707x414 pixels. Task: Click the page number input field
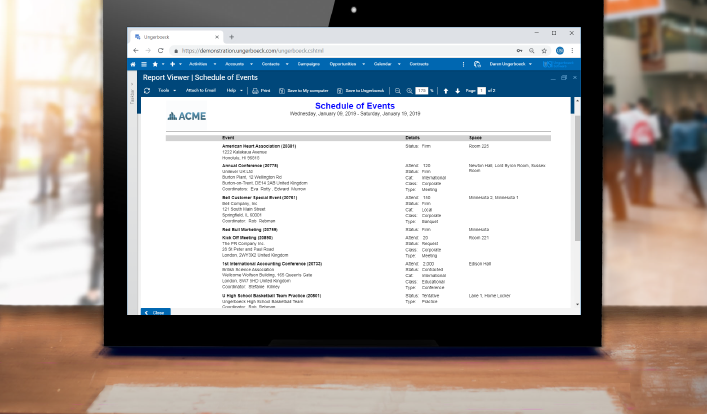click(482, 91)
